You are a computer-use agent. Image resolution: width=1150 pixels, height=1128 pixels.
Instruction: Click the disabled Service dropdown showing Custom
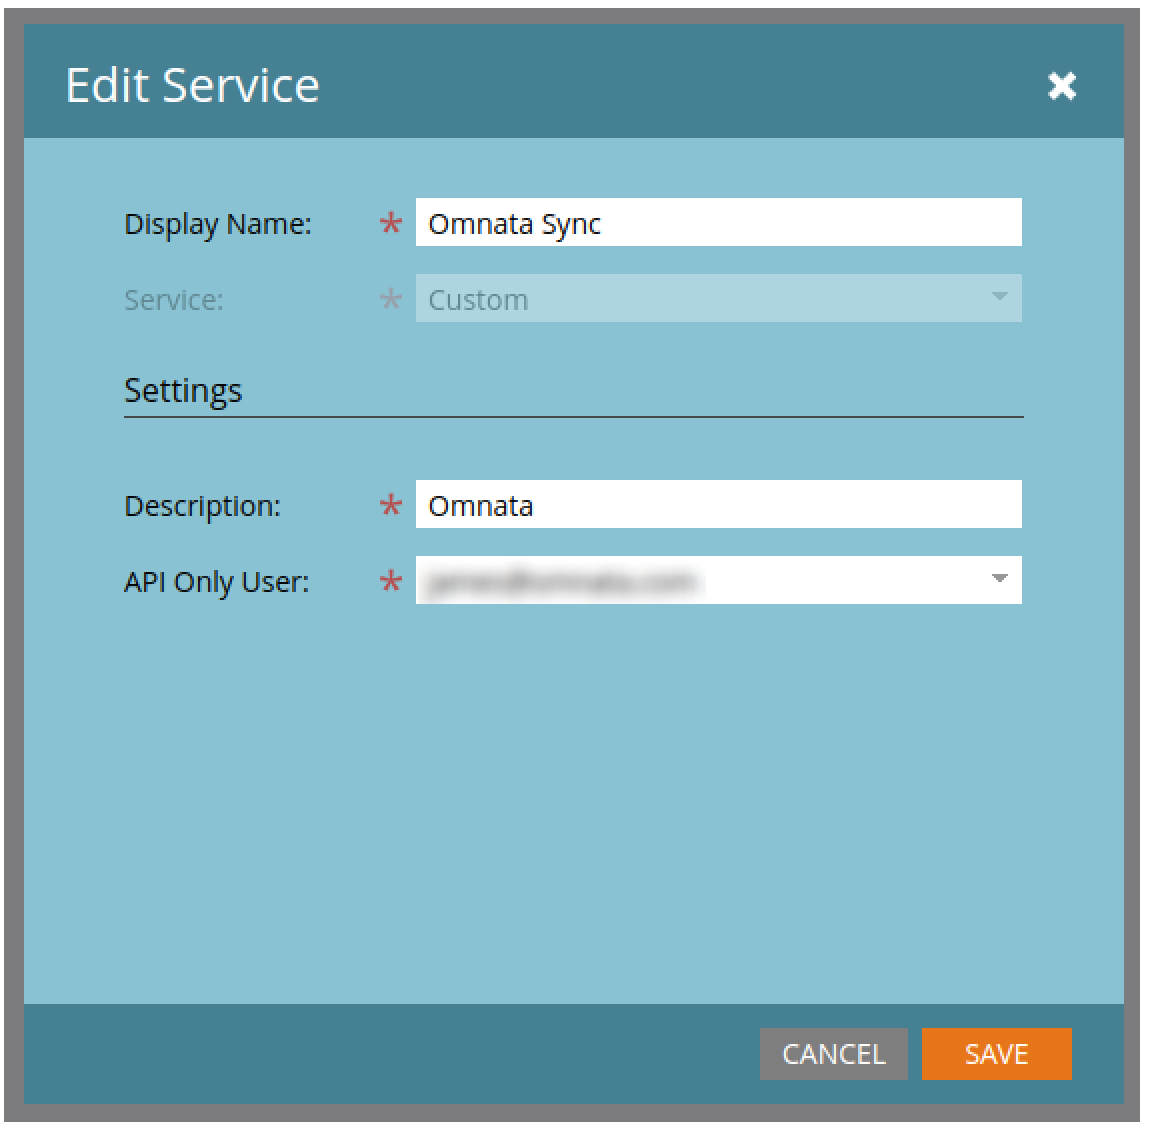coord(700,299)
